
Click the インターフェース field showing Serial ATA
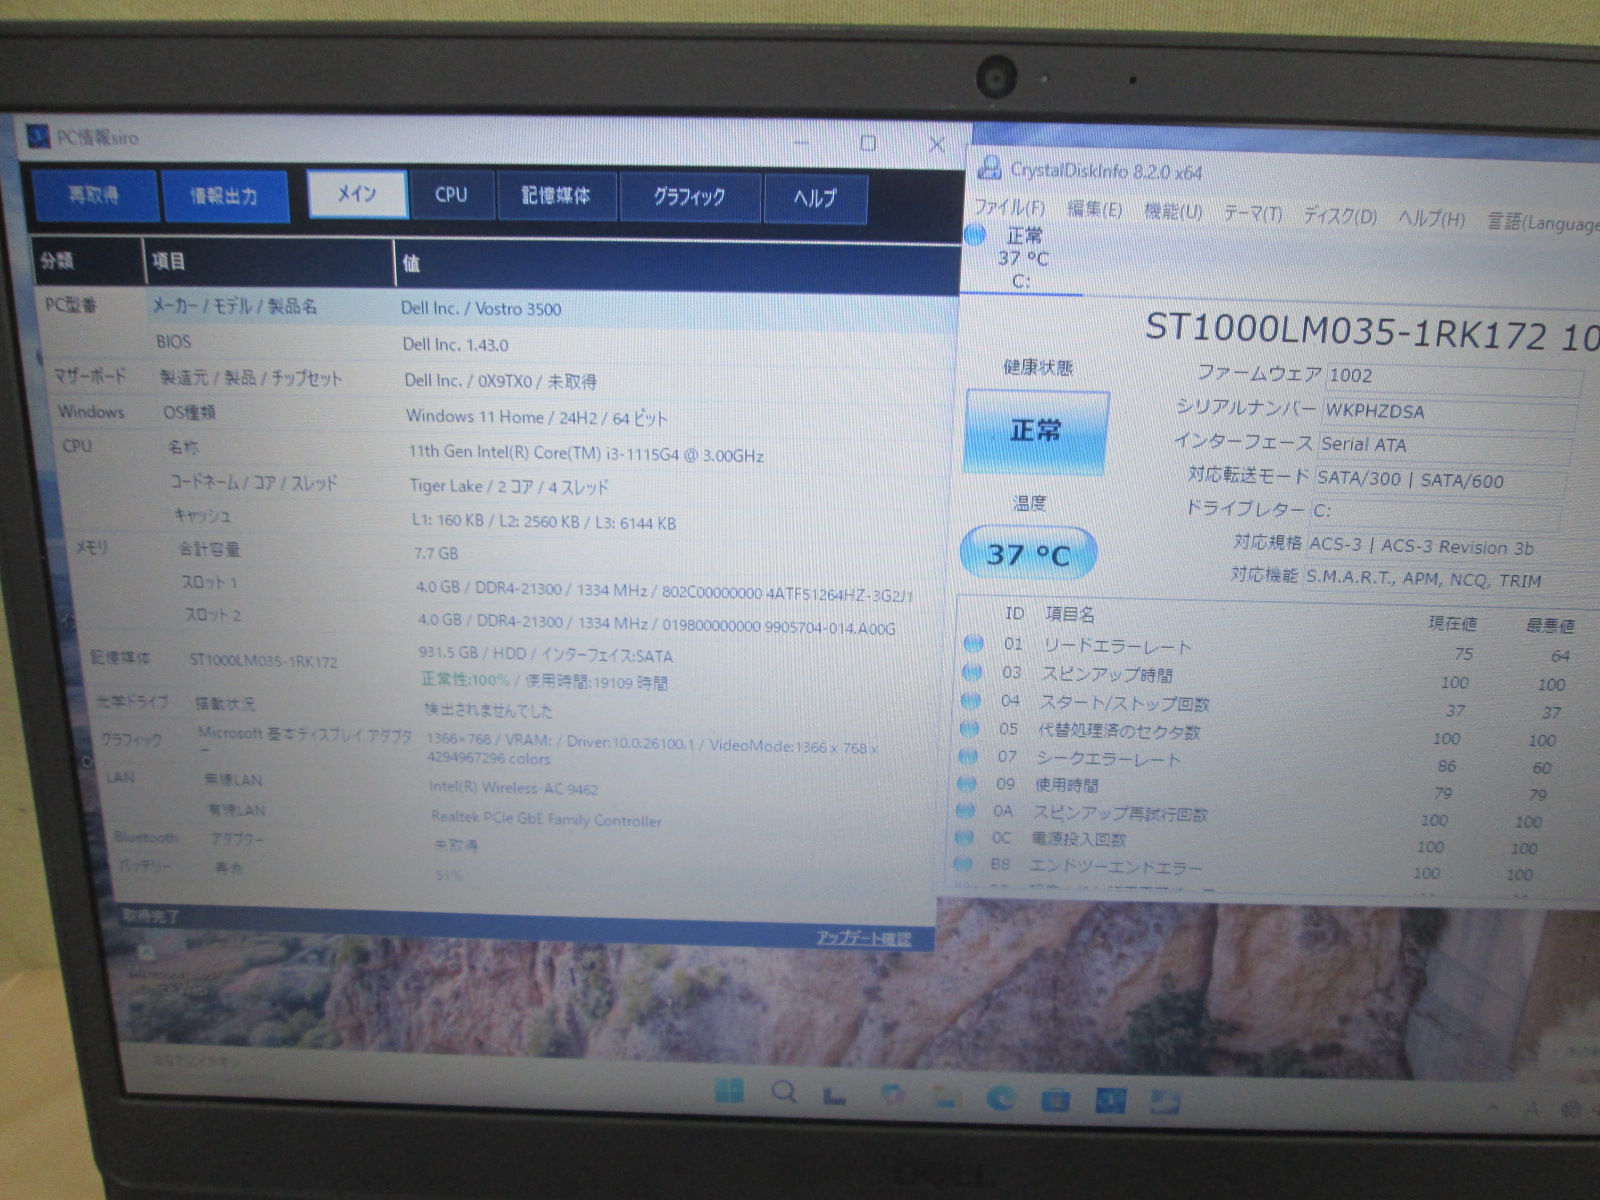[x=1445, y=446]
